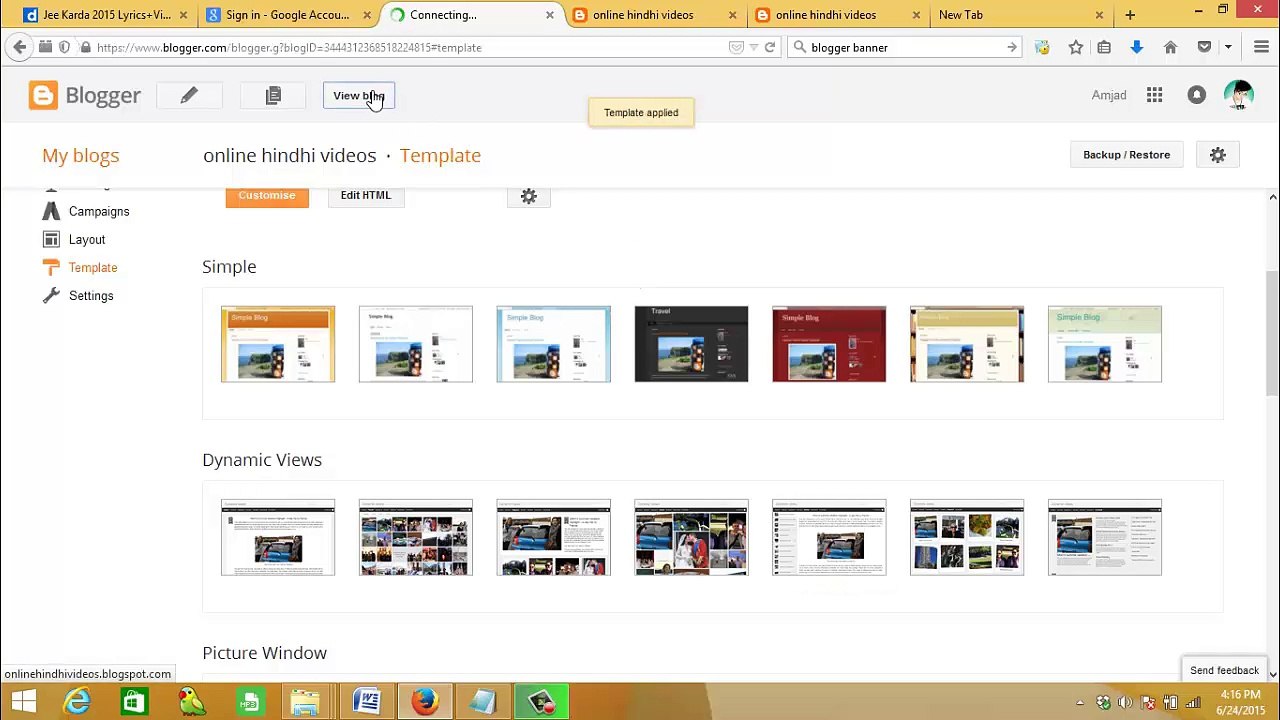The height and width of the screenshot is (720, 1280).
Task: Select Template in the sidebar
Action: [x=93, y=267]
